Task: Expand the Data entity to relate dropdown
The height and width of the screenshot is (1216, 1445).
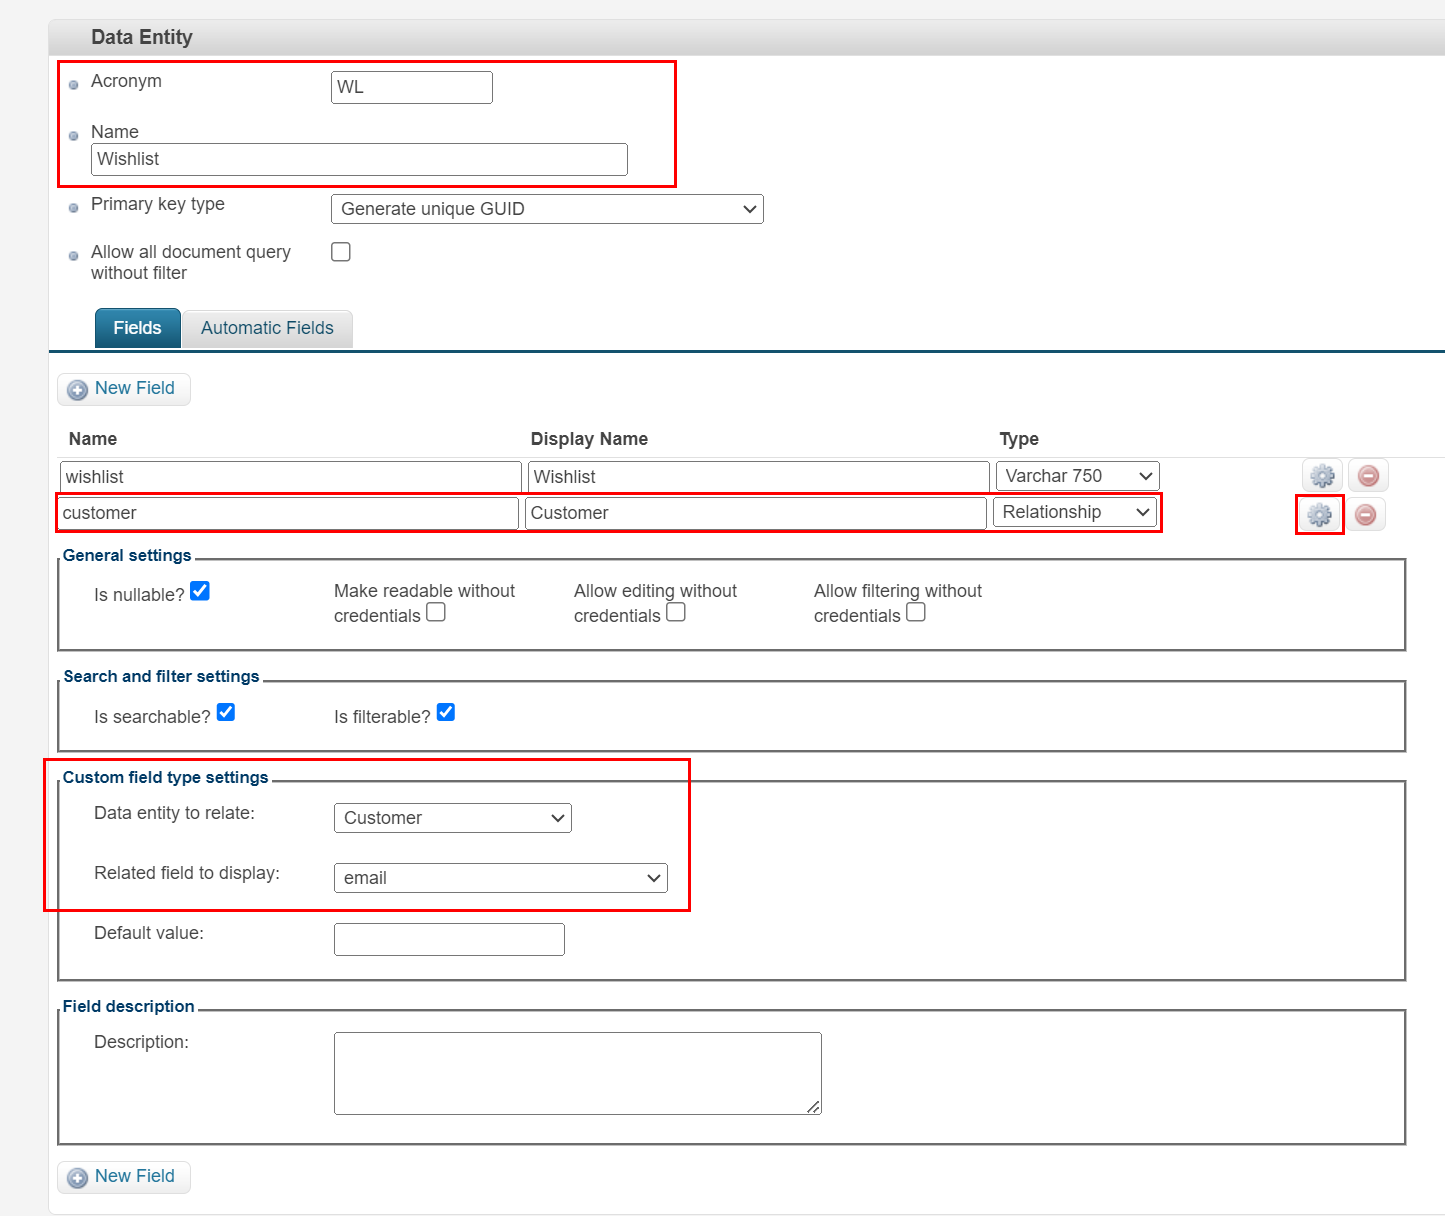Action: pyautogui.click(x=452, y=818)
